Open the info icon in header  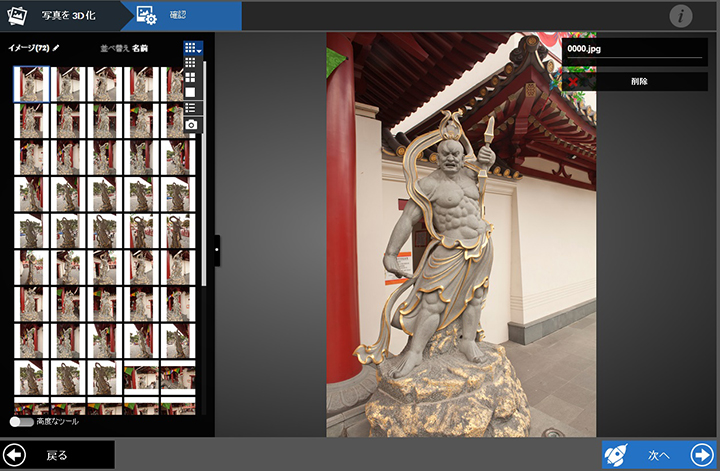point(681,16)
